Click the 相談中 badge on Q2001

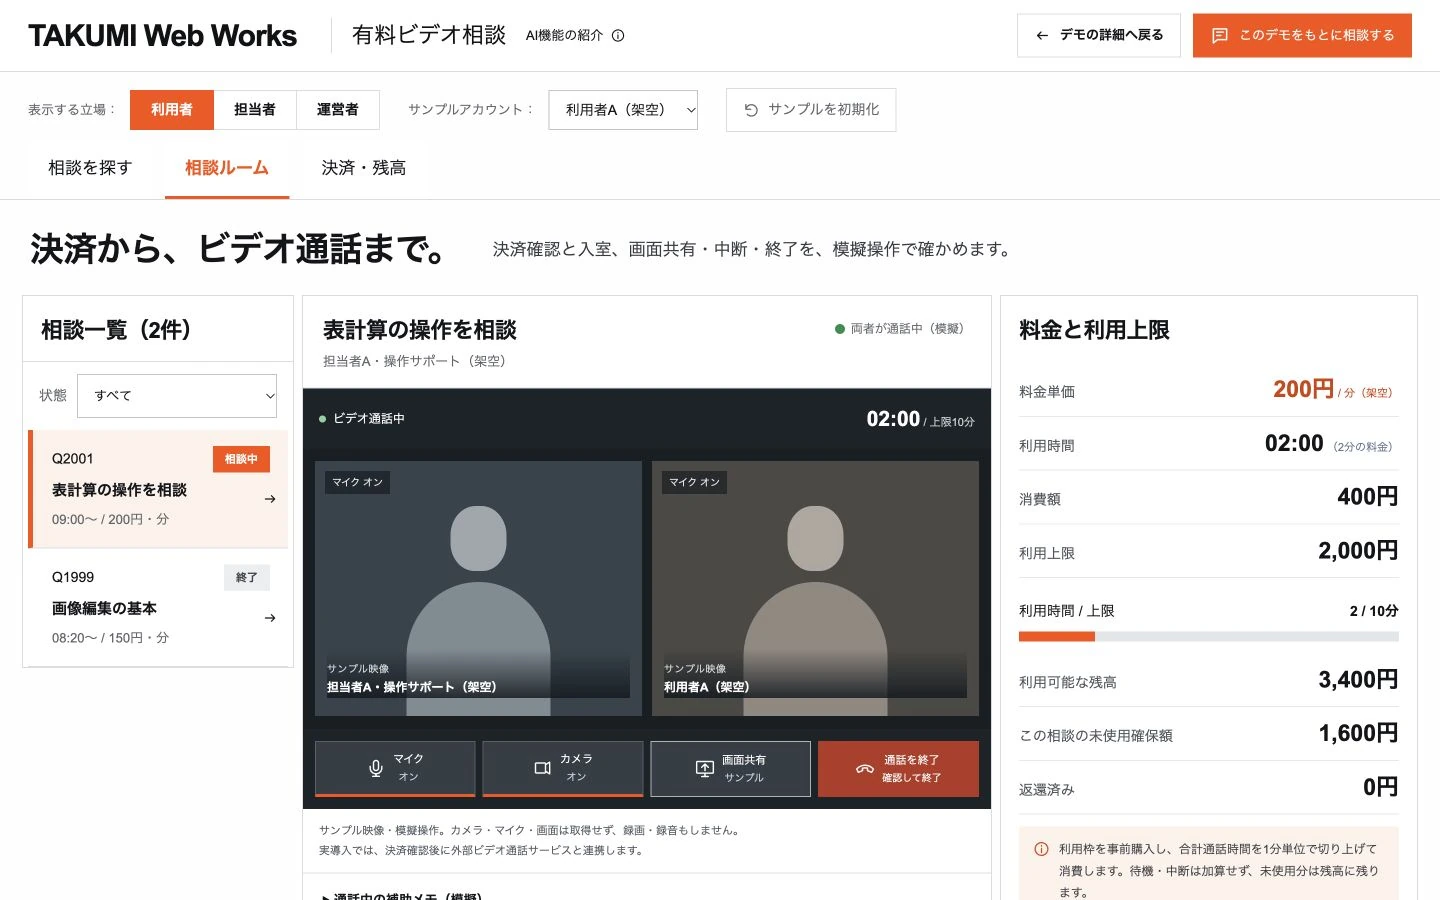(241, 459)
